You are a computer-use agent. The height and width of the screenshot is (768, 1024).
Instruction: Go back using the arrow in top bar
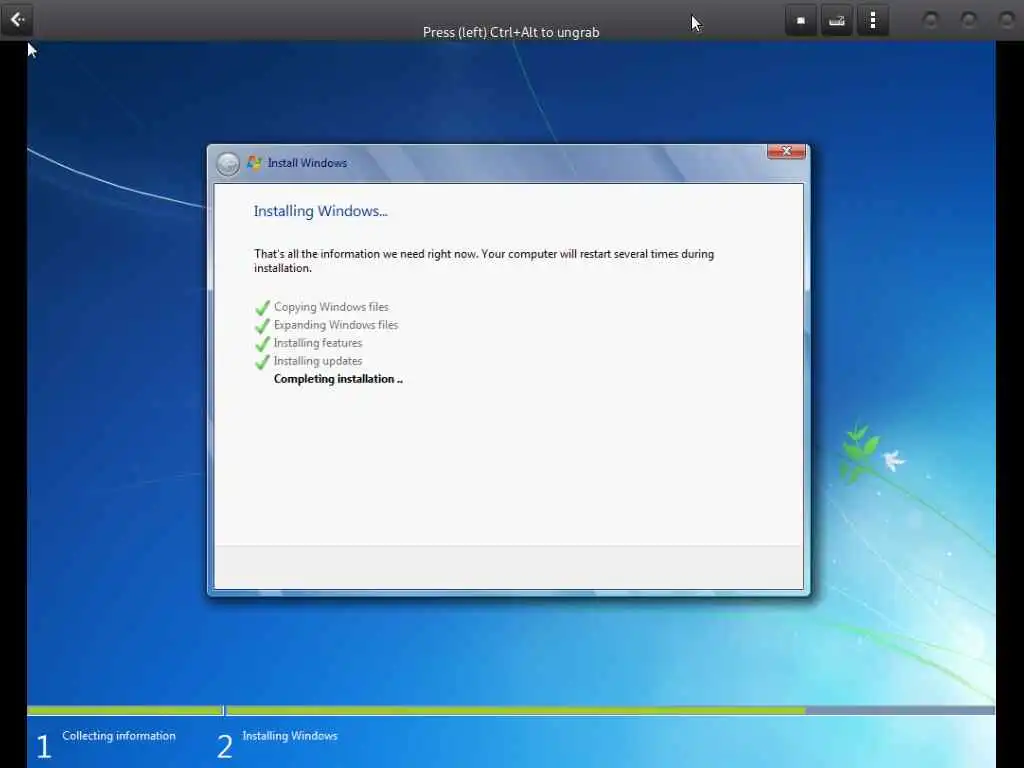tap(17, 20)
